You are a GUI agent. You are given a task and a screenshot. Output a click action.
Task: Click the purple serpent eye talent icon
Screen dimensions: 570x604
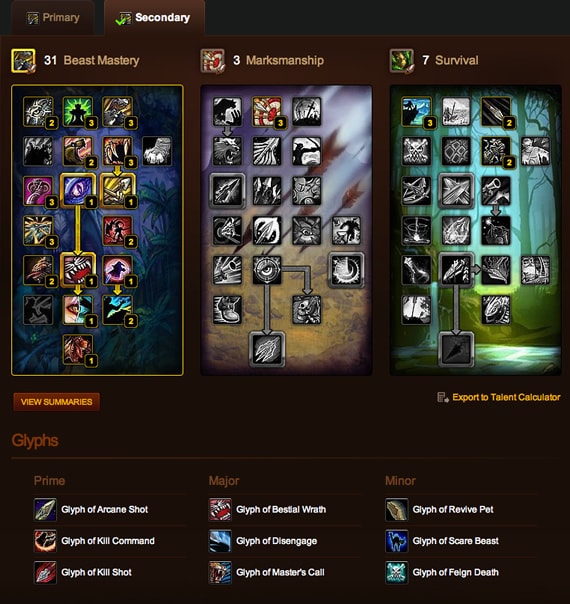point(78,190)
